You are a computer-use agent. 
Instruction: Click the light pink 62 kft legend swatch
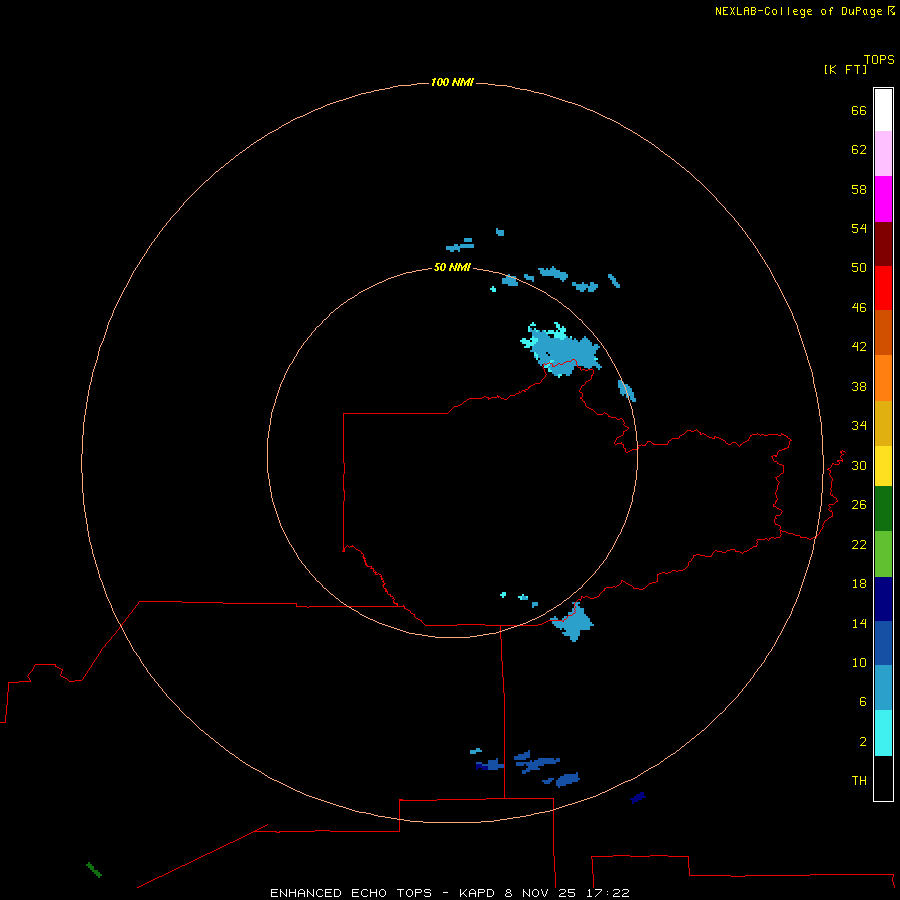(x=883, y=153)
